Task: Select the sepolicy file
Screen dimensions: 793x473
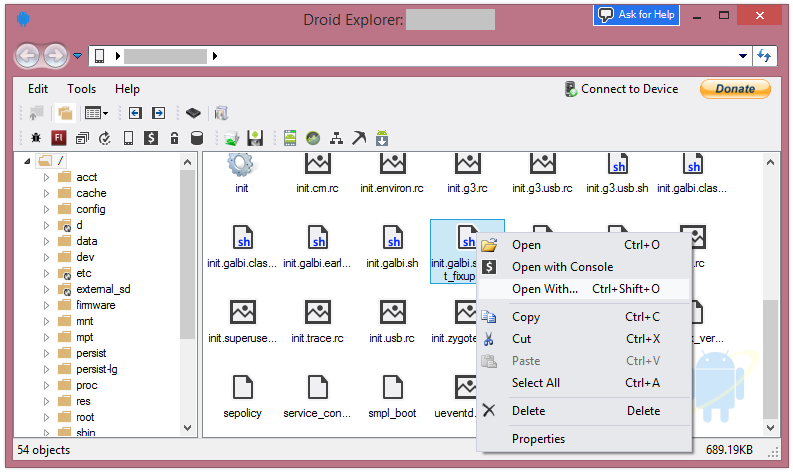Action: tap(242, 397)
